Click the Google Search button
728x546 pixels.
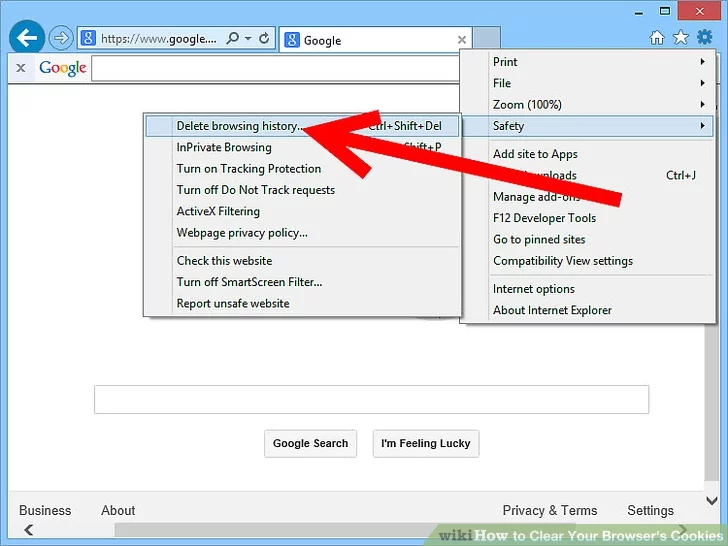coord(310,443)
